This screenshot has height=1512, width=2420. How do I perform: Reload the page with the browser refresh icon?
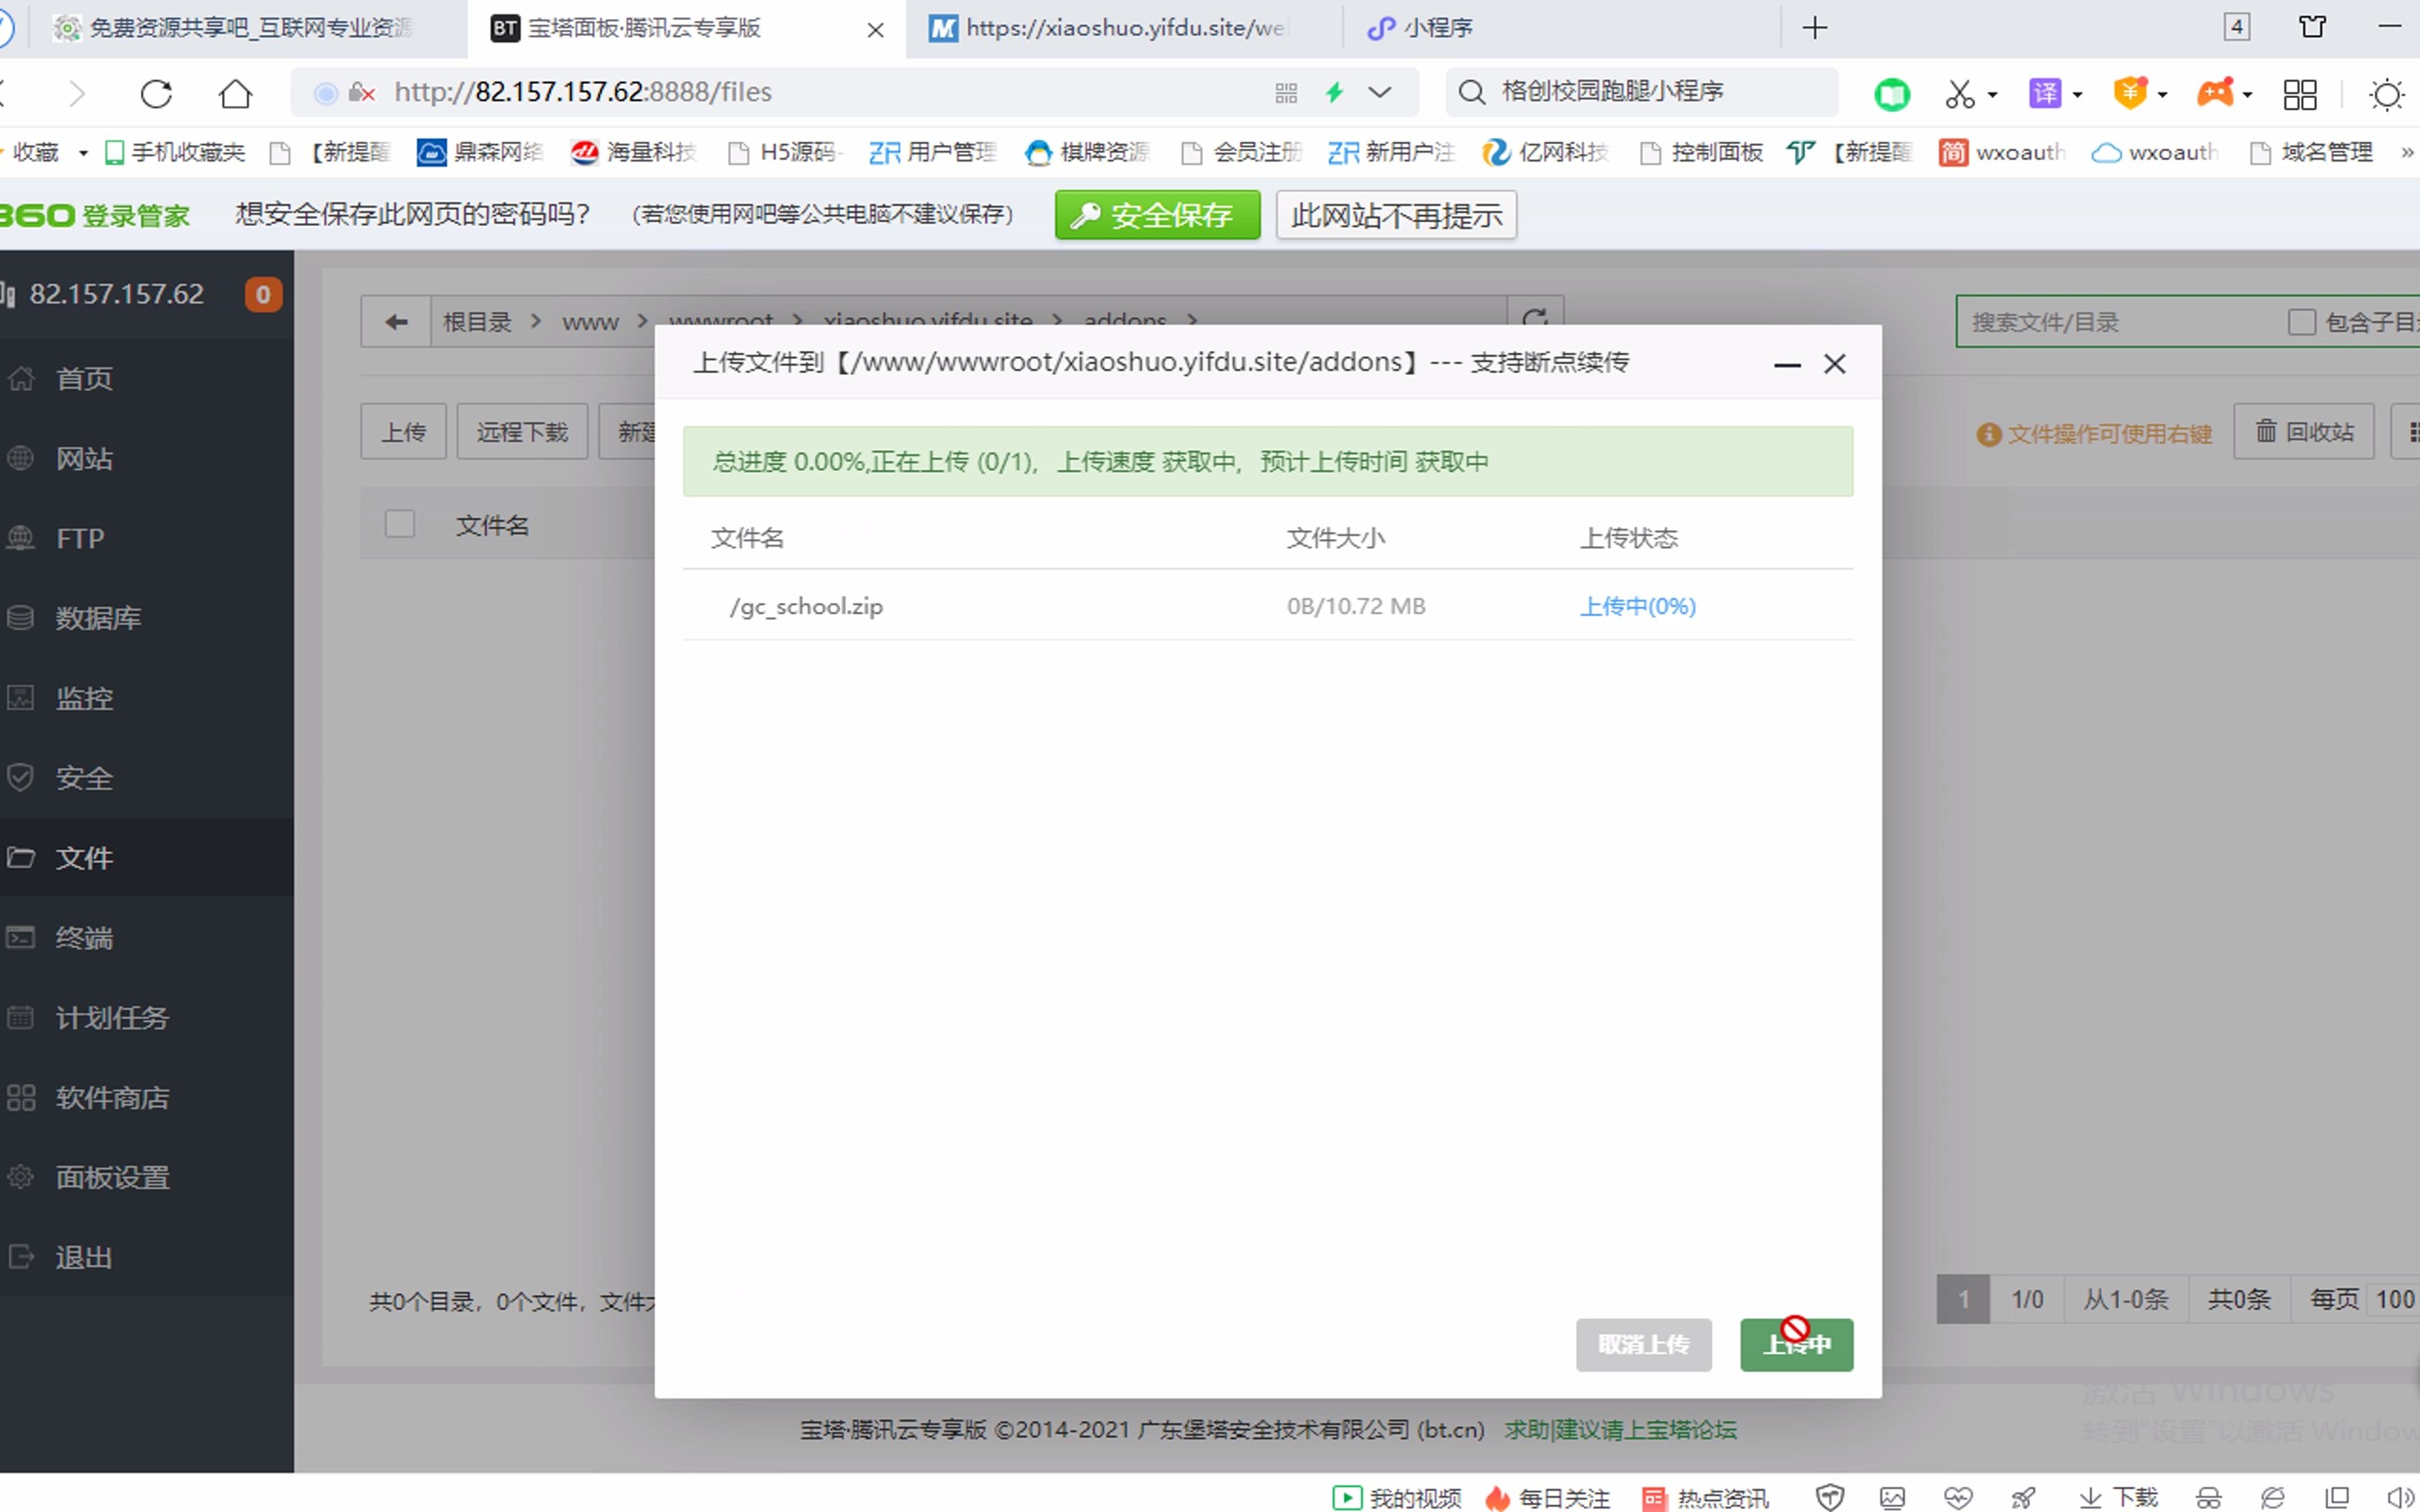[x=156, y=93]
